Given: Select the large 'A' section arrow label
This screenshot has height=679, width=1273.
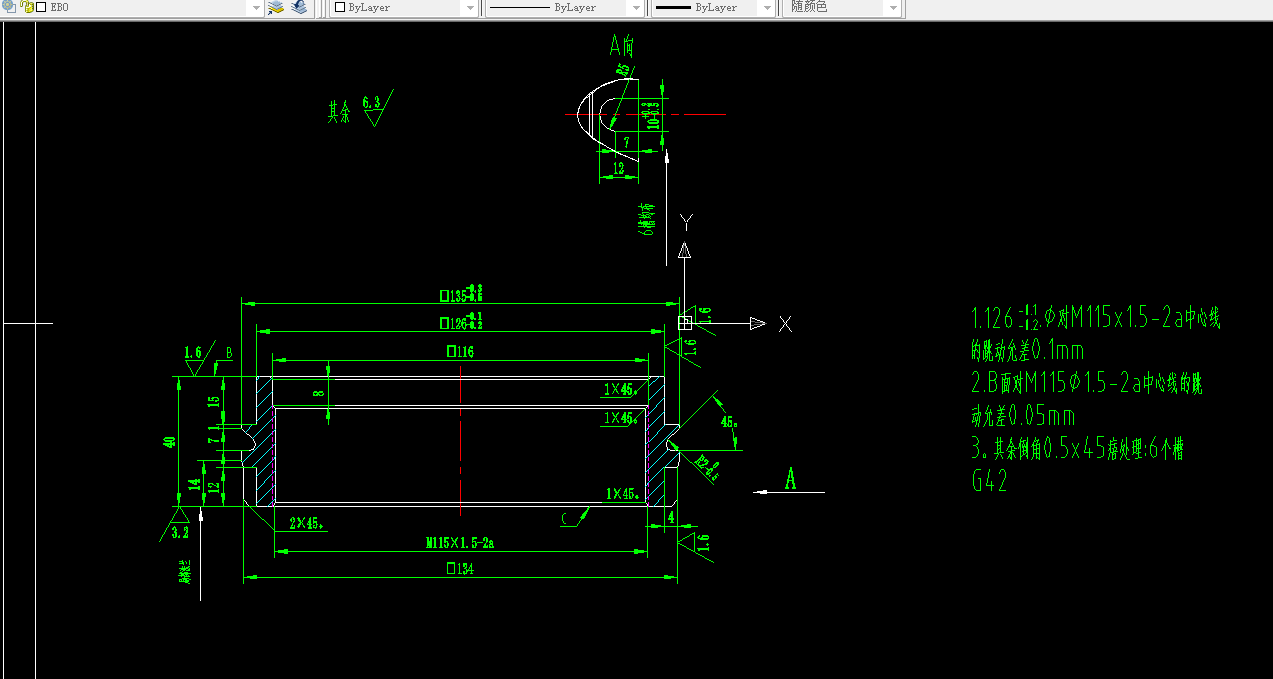Looking at the screenshot, I should (790, 479).
